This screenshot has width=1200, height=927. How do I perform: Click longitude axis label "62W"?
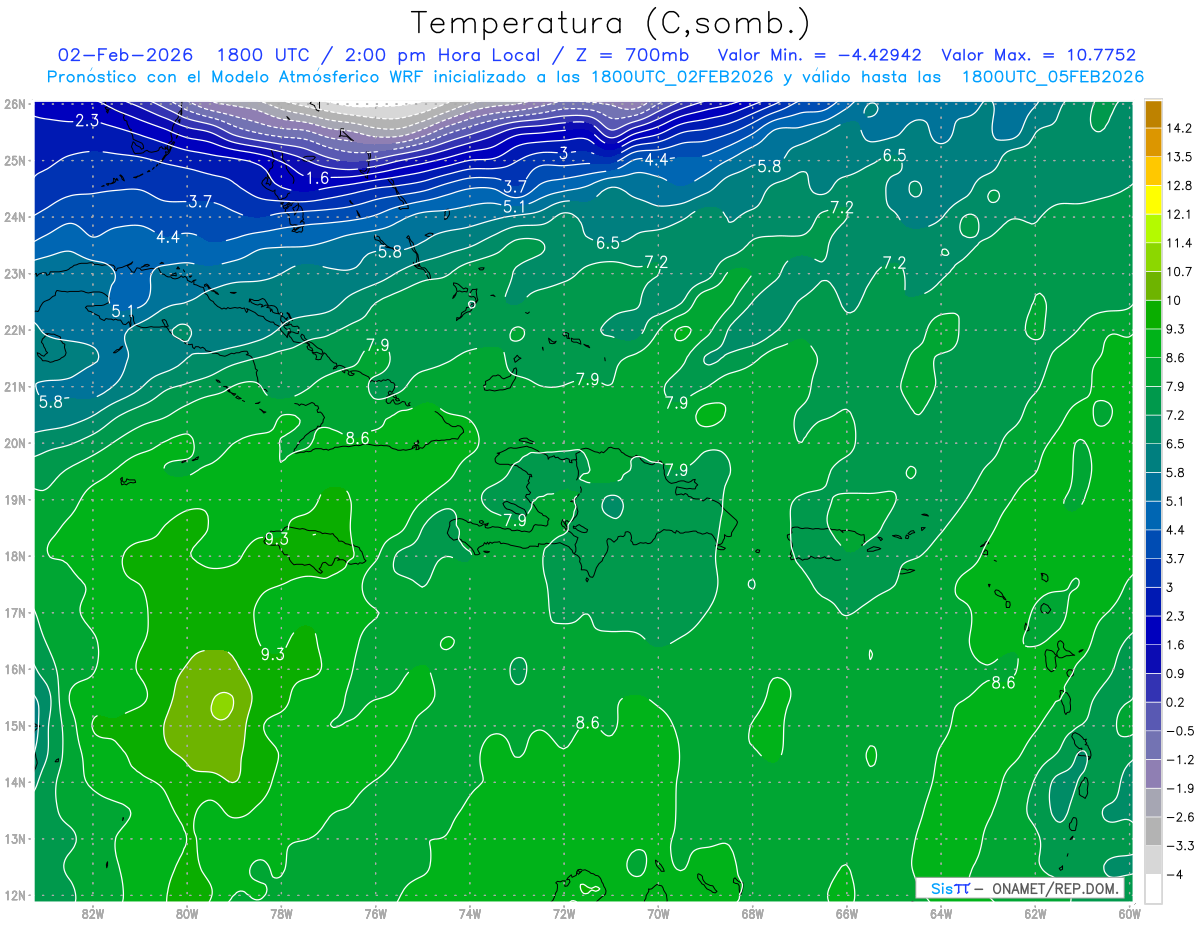1035,913
